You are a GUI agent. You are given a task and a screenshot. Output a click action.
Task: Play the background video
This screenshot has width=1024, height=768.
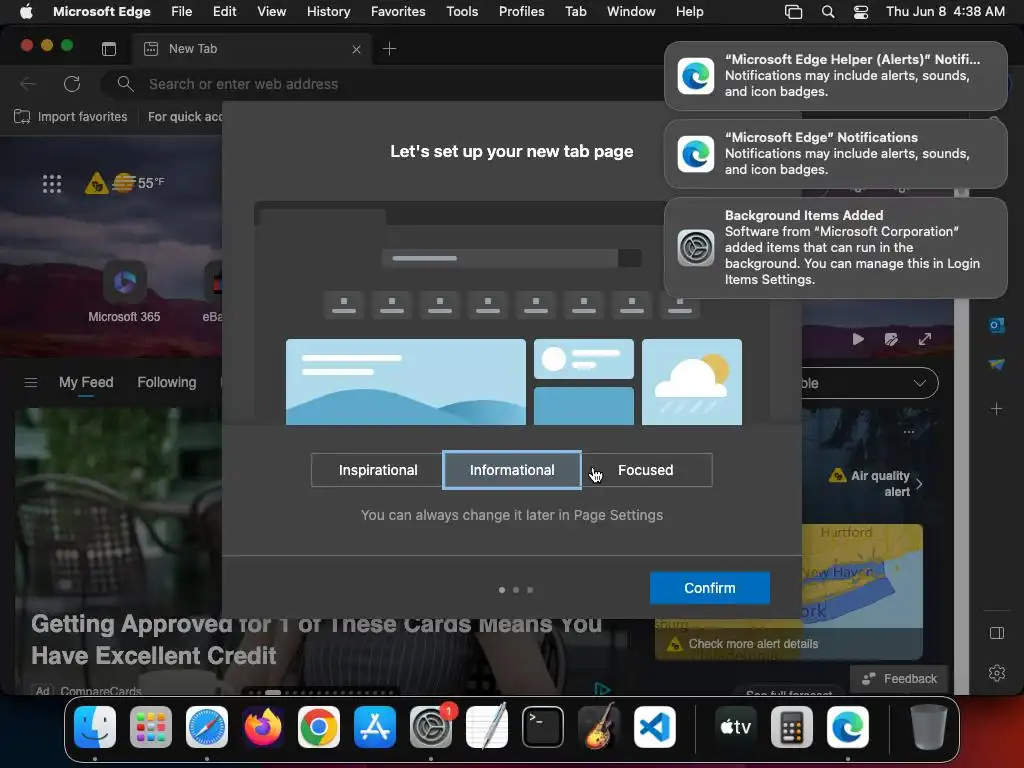point(858,340)
